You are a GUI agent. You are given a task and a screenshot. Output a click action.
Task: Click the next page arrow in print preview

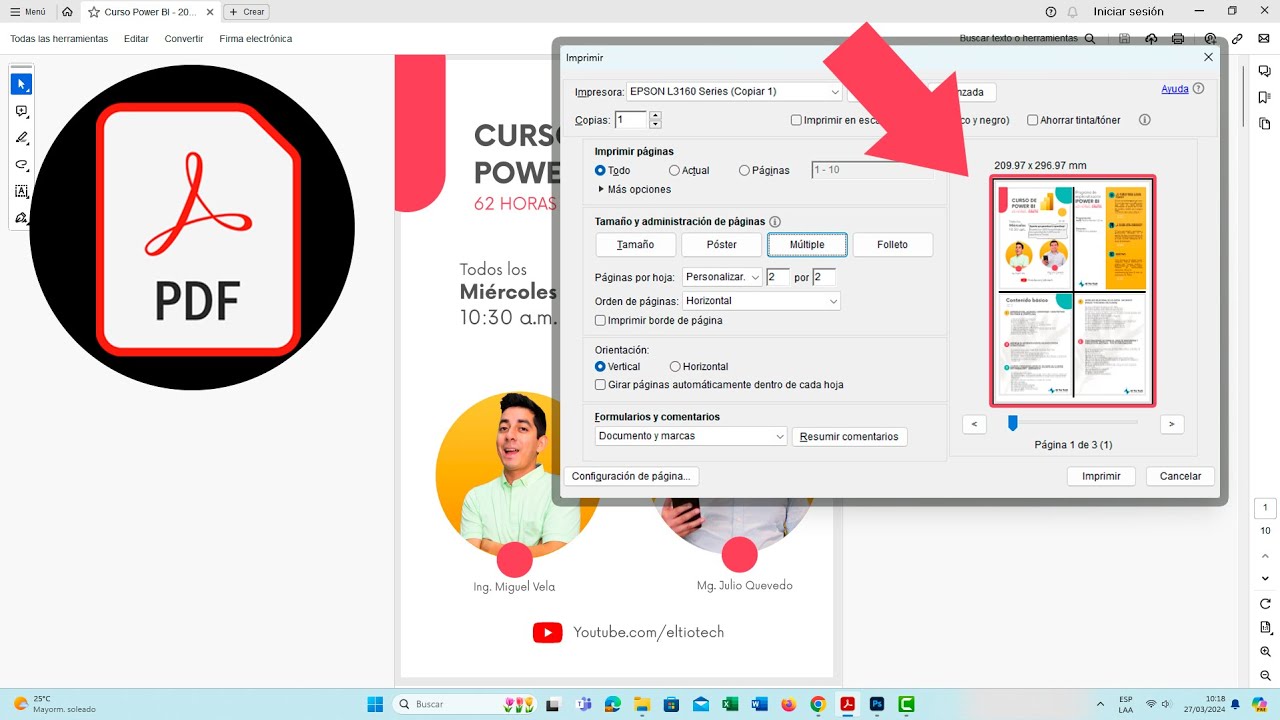1171,424
